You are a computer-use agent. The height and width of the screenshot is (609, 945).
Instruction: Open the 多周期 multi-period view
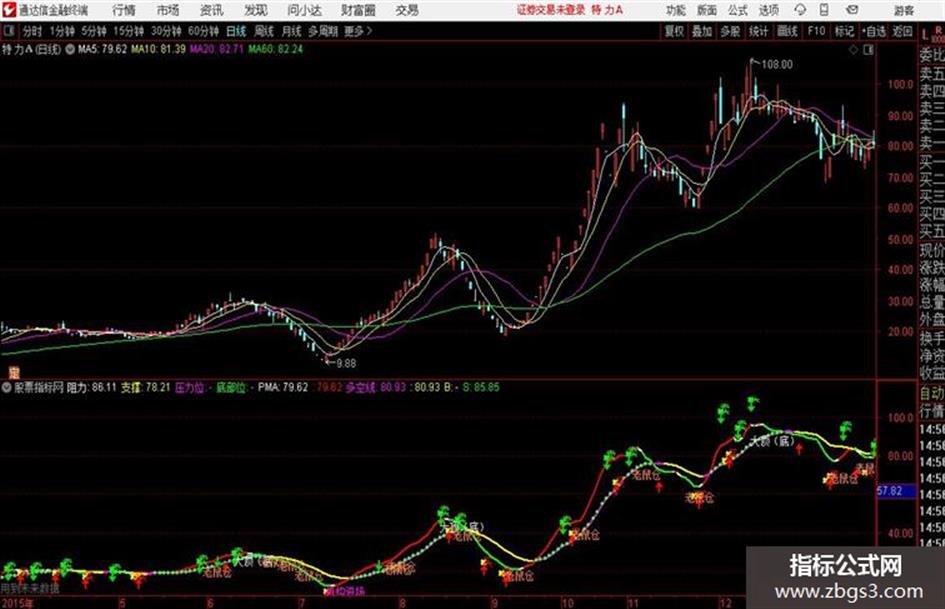(323, 31)
